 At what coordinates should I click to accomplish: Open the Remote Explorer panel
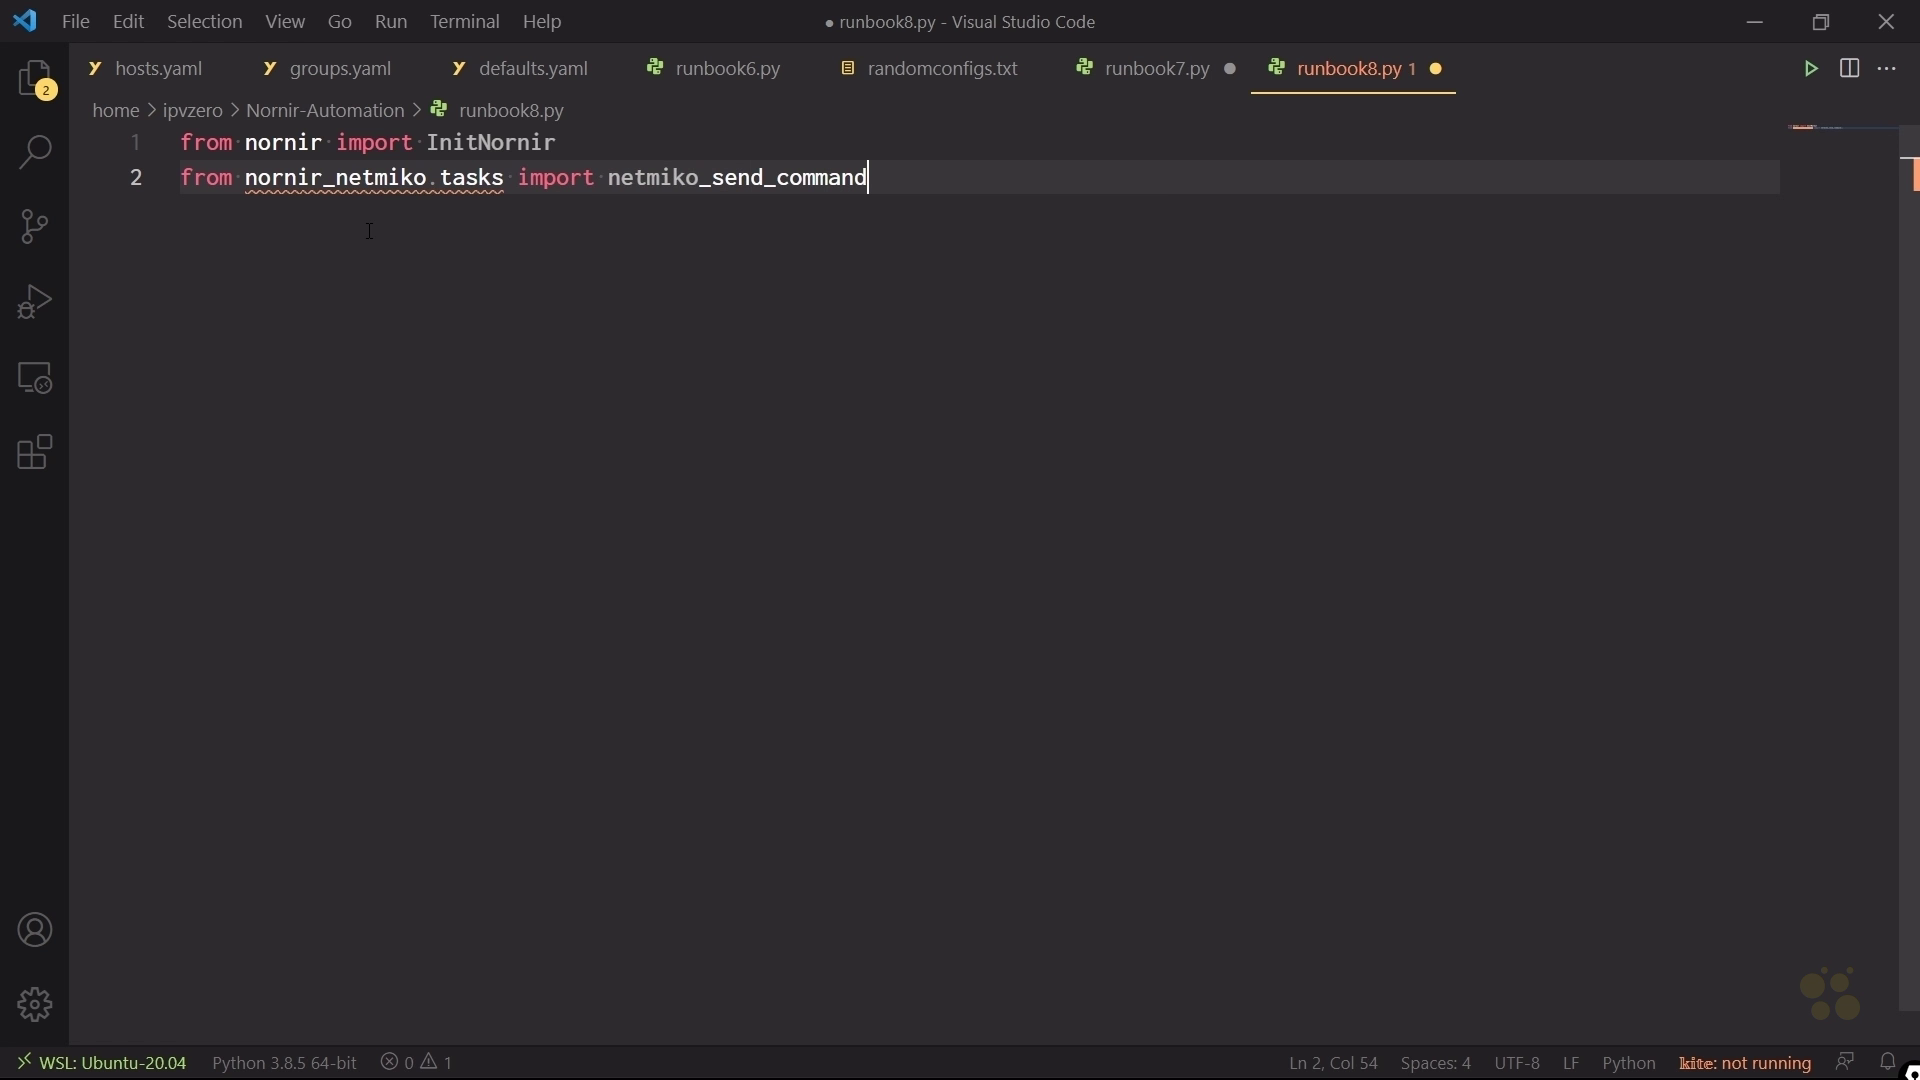35,378
